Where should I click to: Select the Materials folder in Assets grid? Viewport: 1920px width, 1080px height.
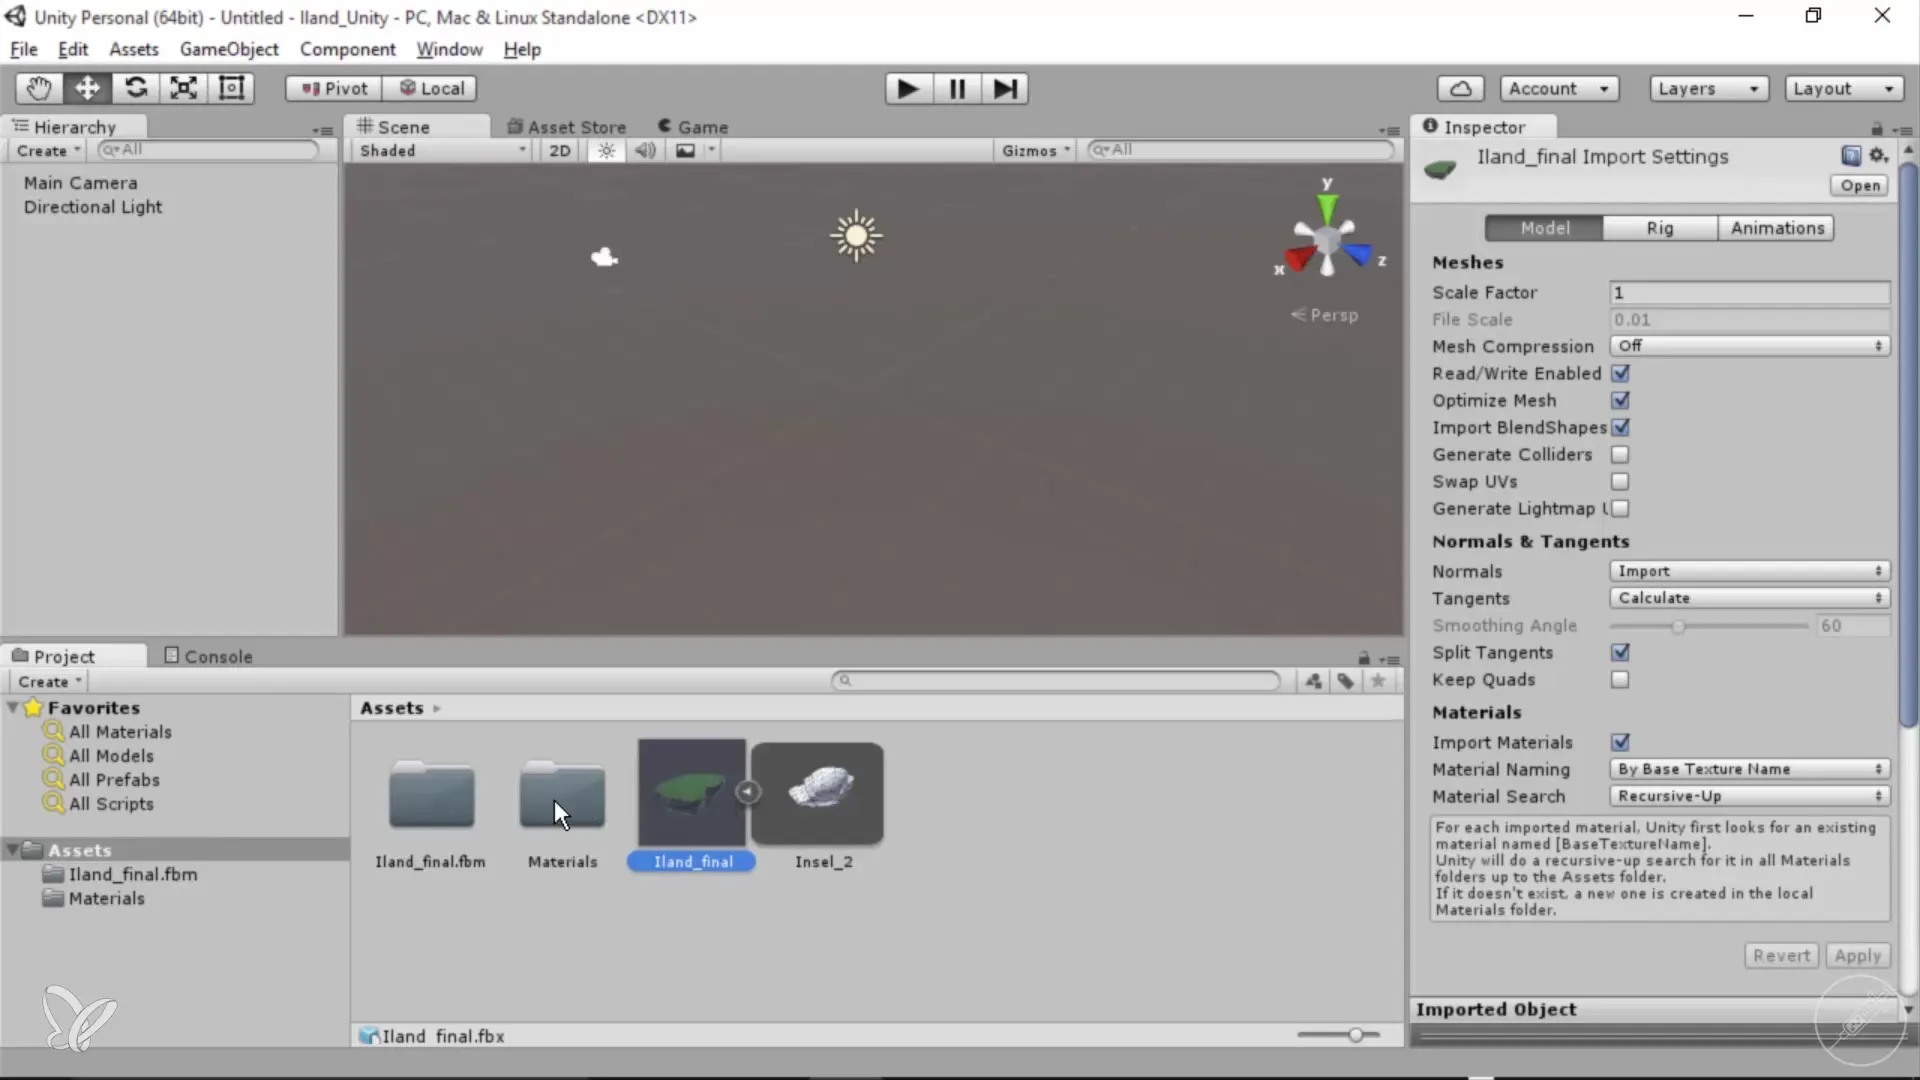pos(562,795)
